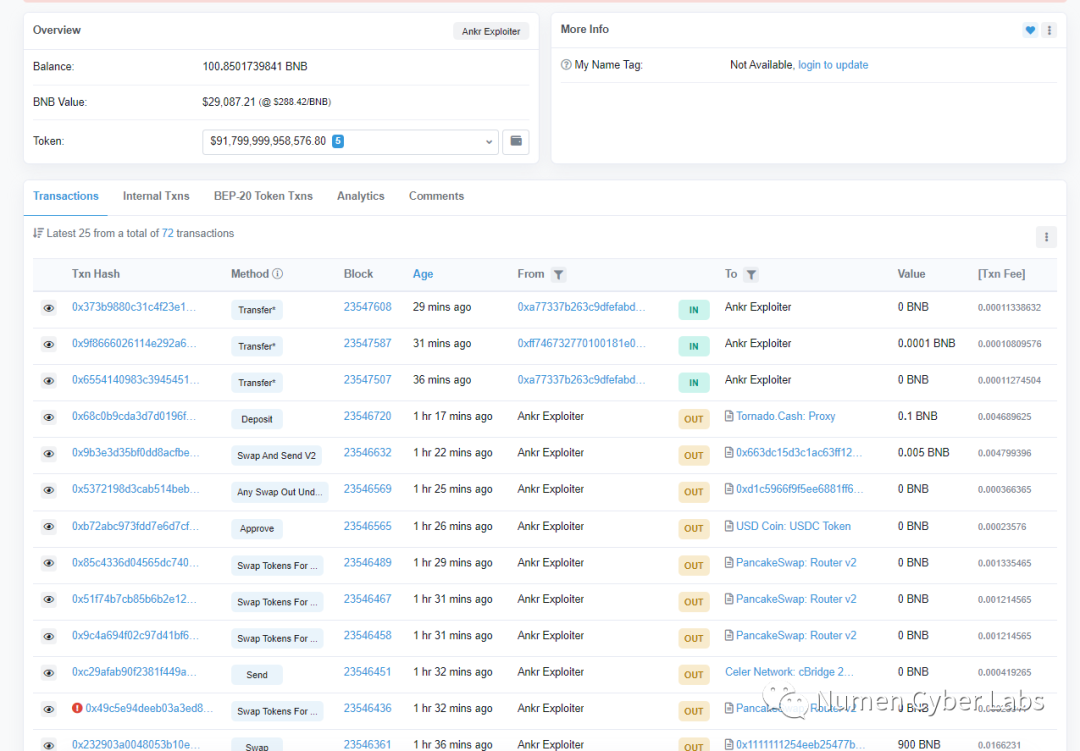Preview transaction 0x9f8666026114e292a6 with eye icon
The image size is (1080, 751).
tap(49, 344)
